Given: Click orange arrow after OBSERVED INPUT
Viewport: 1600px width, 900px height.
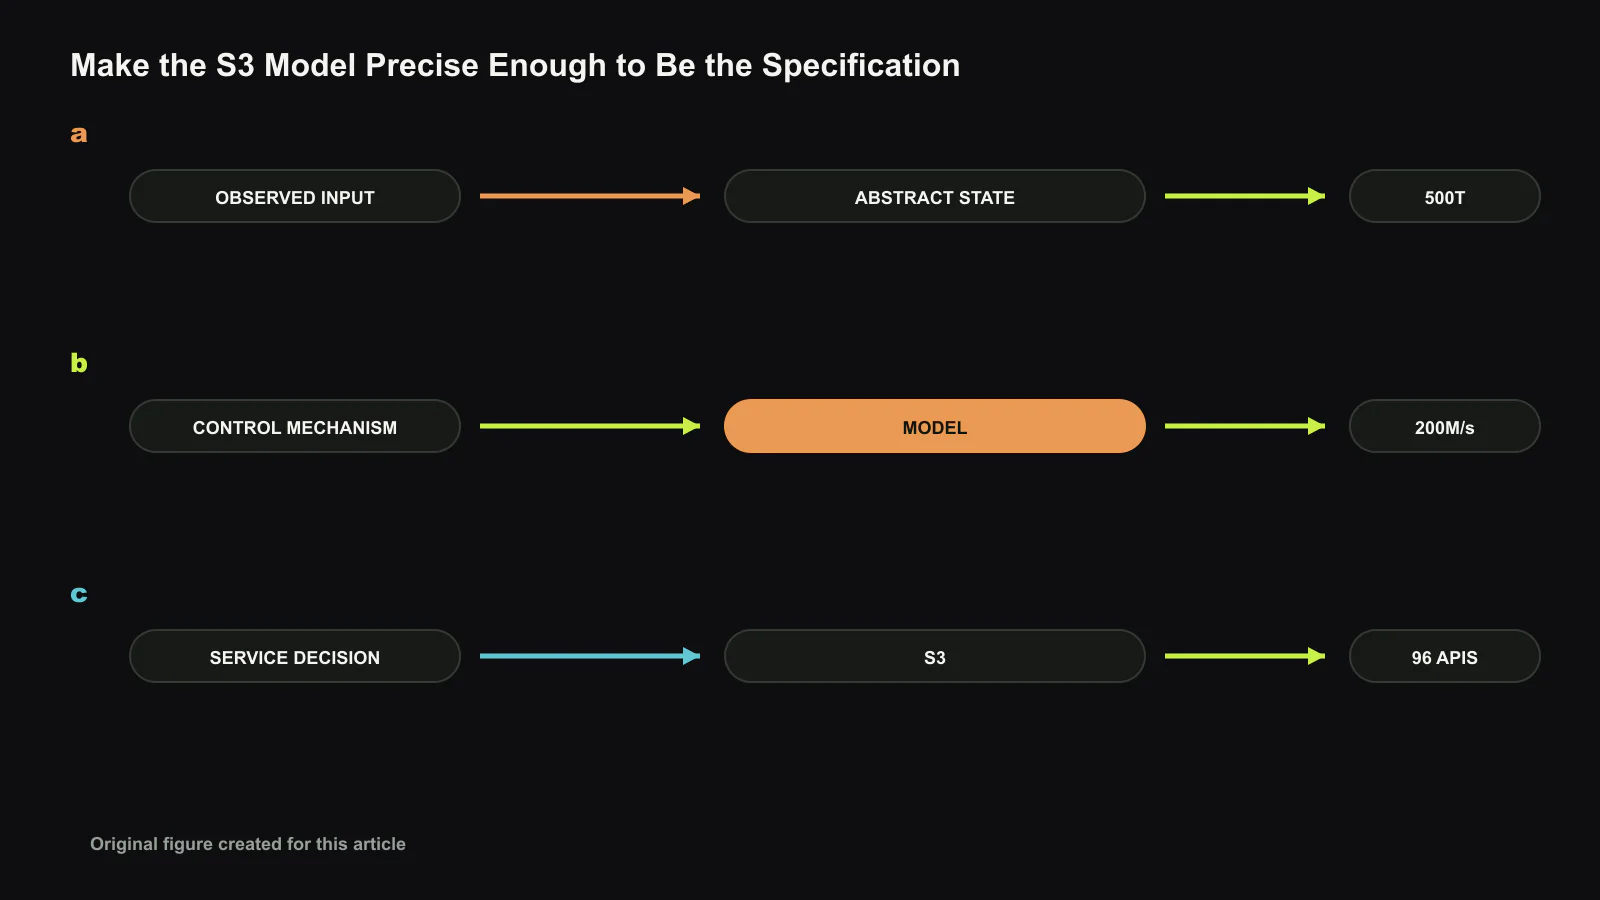Looking at the screenshot, I should pyautogui.click(x=590, y=196).
